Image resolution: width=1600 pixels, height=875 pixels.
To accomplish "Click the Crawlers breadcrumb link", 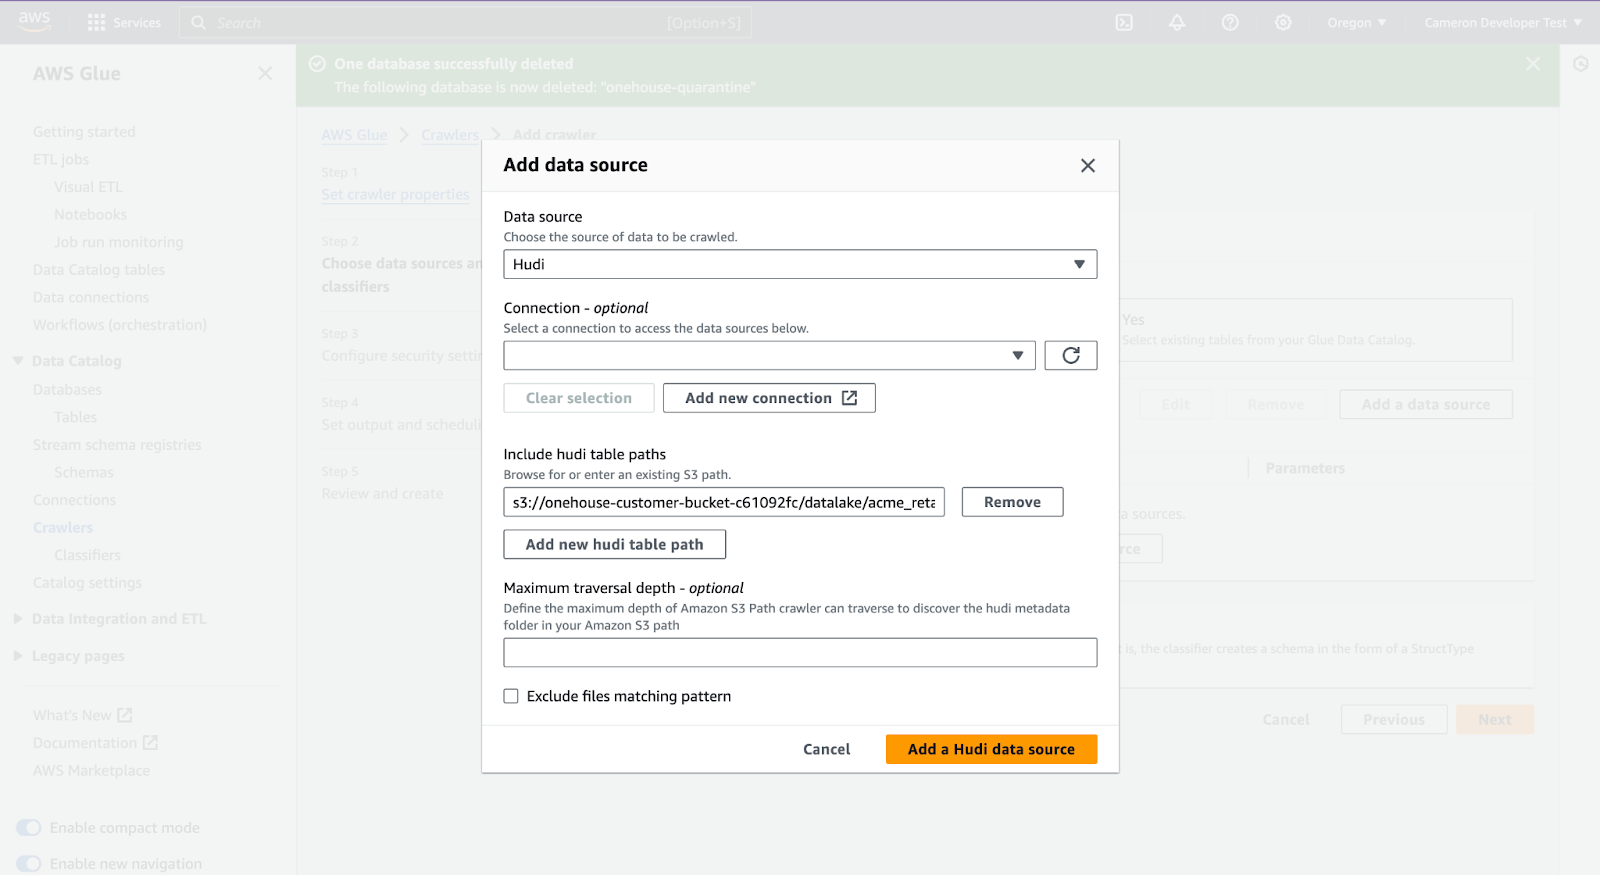I will (450, 135).
